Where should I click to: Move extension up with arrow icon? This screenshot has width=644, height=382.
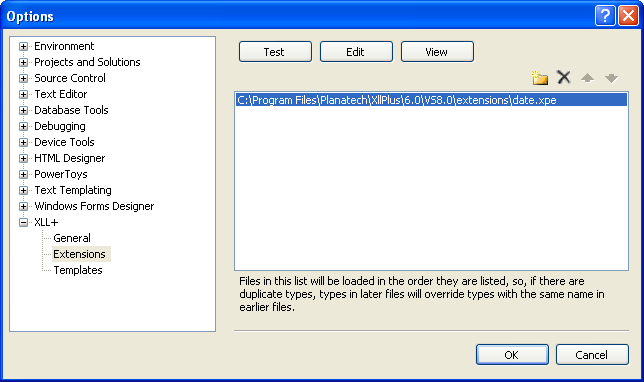tap(587, 78)
